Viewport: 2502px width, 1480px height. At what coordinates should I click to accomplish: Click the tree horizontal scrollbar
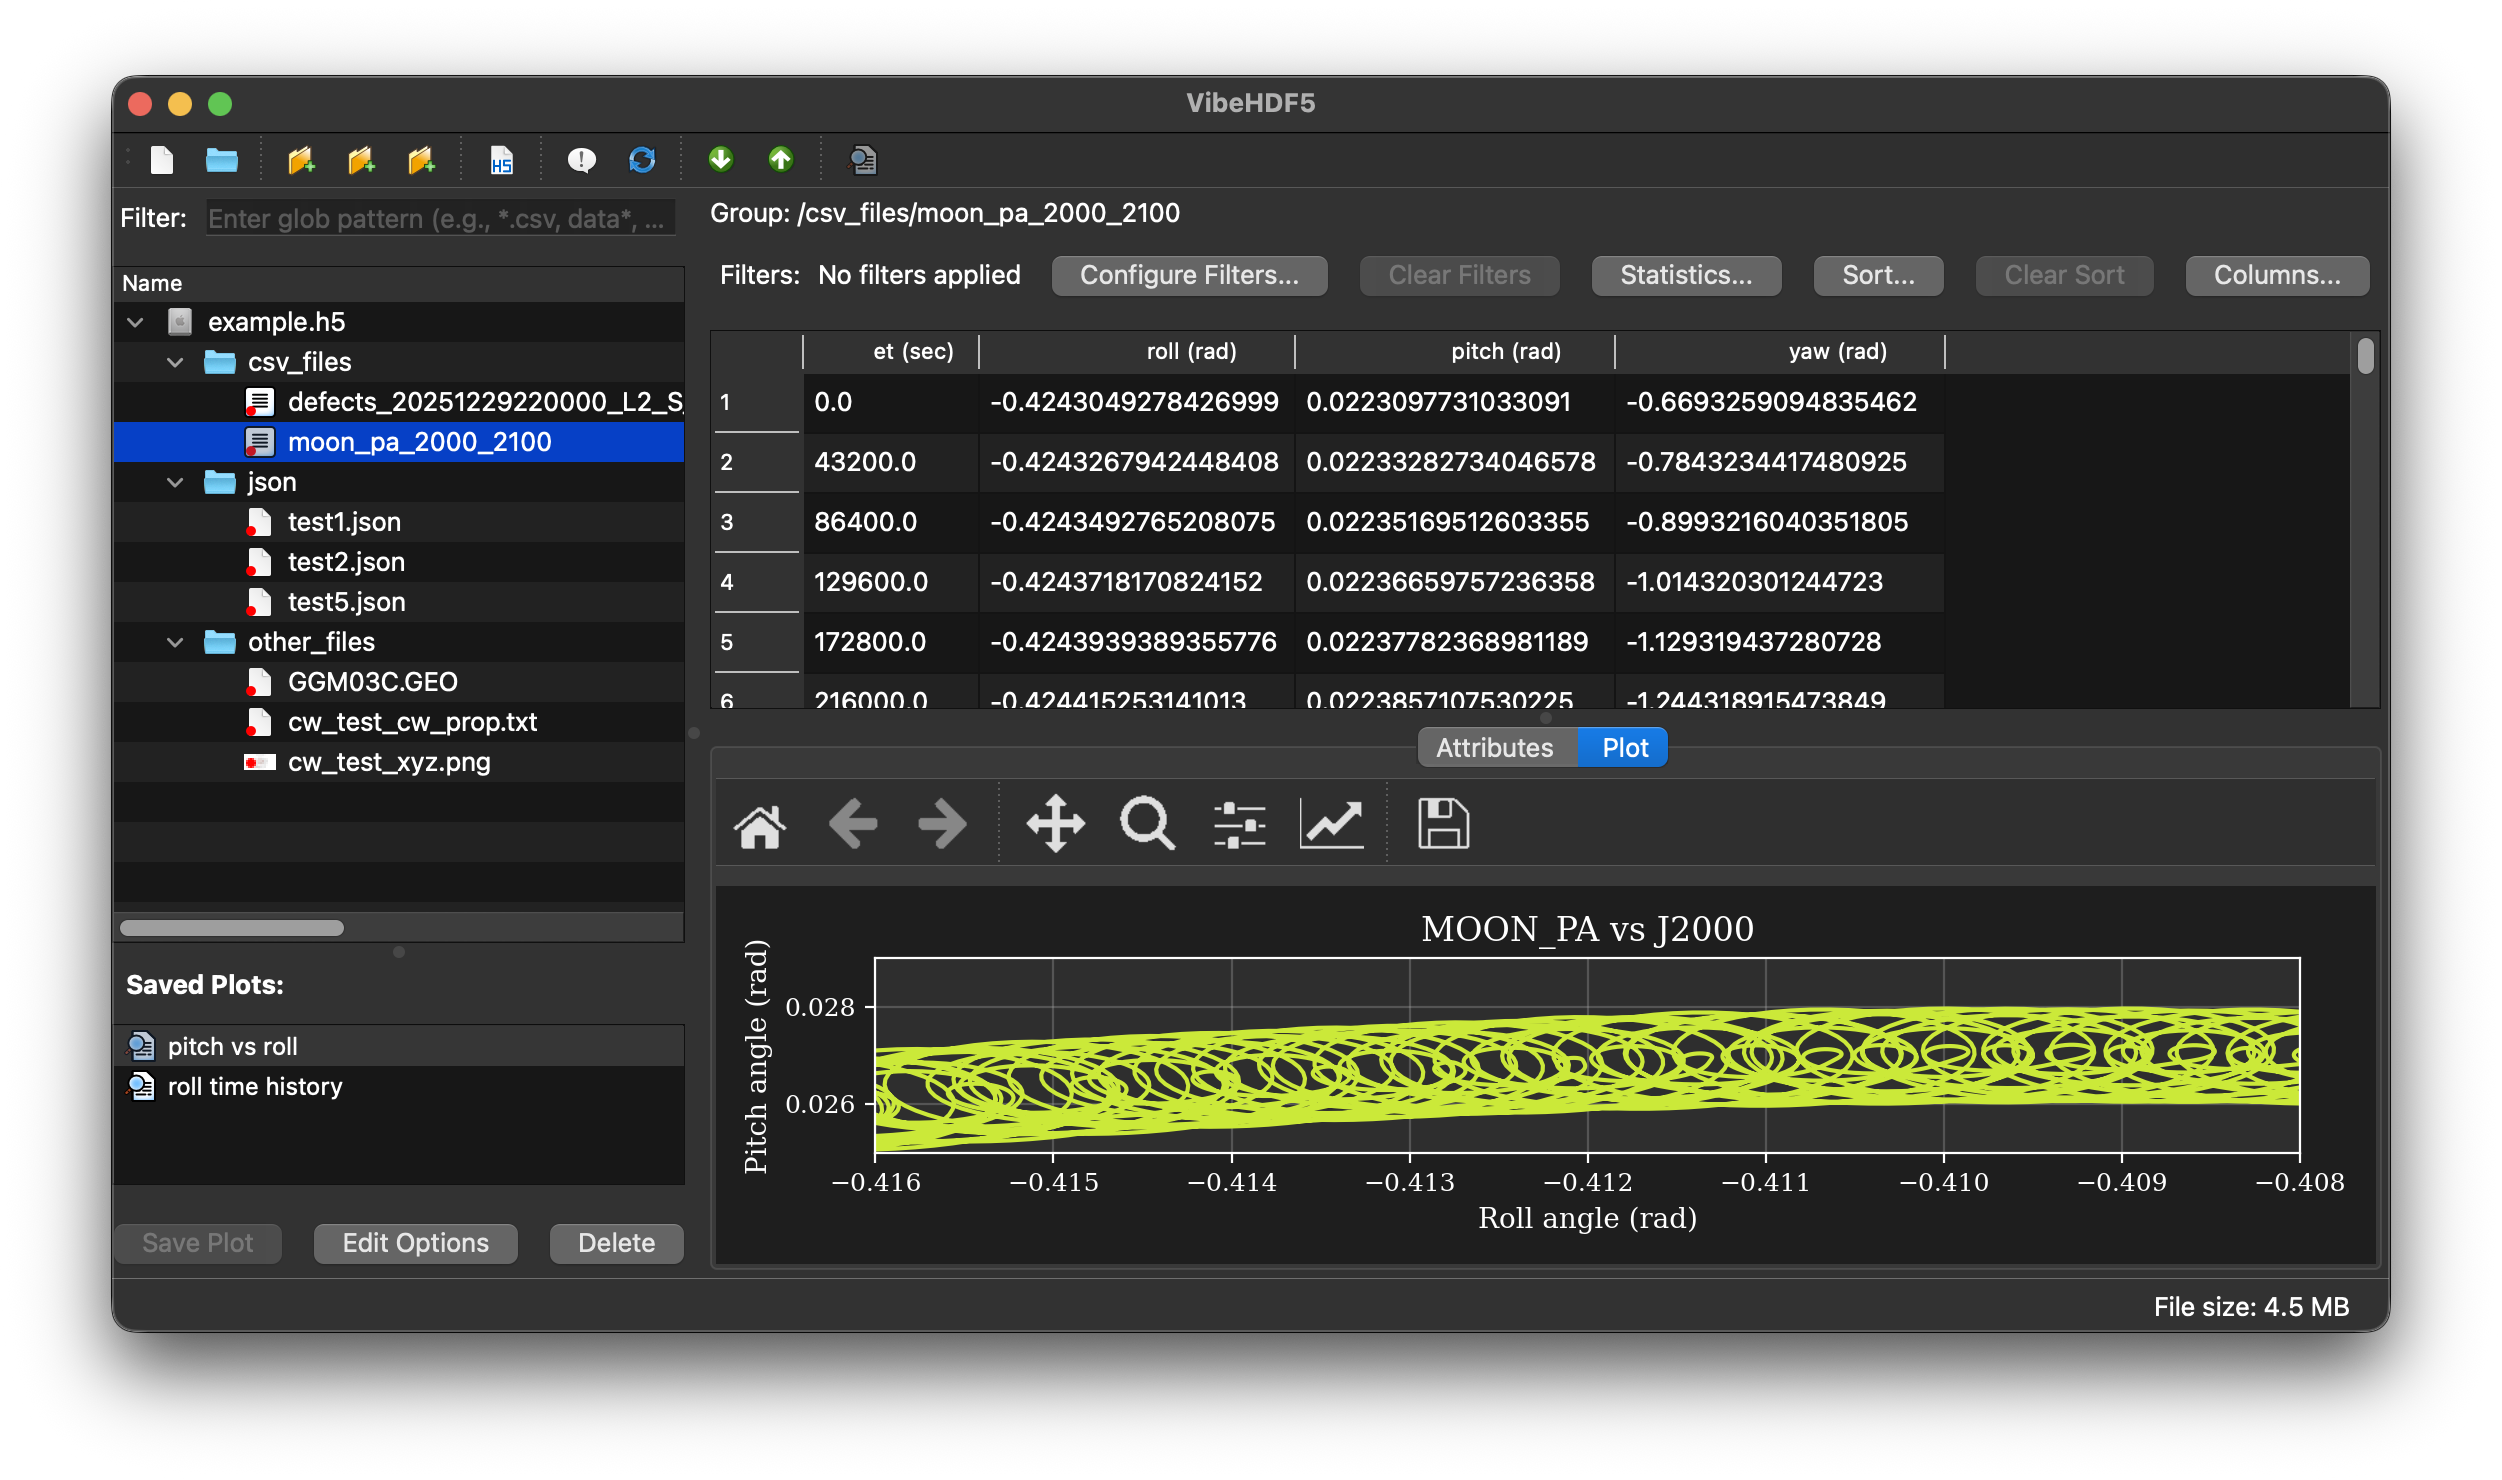click(x=232, y=928)
